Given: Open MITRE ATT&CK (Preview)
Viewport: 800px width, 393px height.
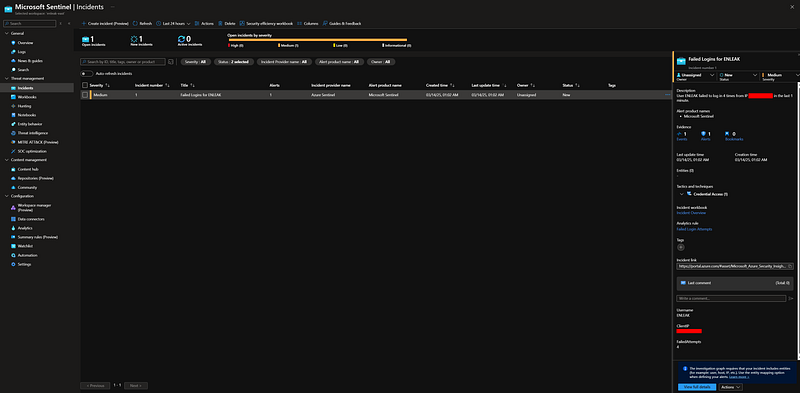Looking at the screenshot, I should [x=38, y=142].
